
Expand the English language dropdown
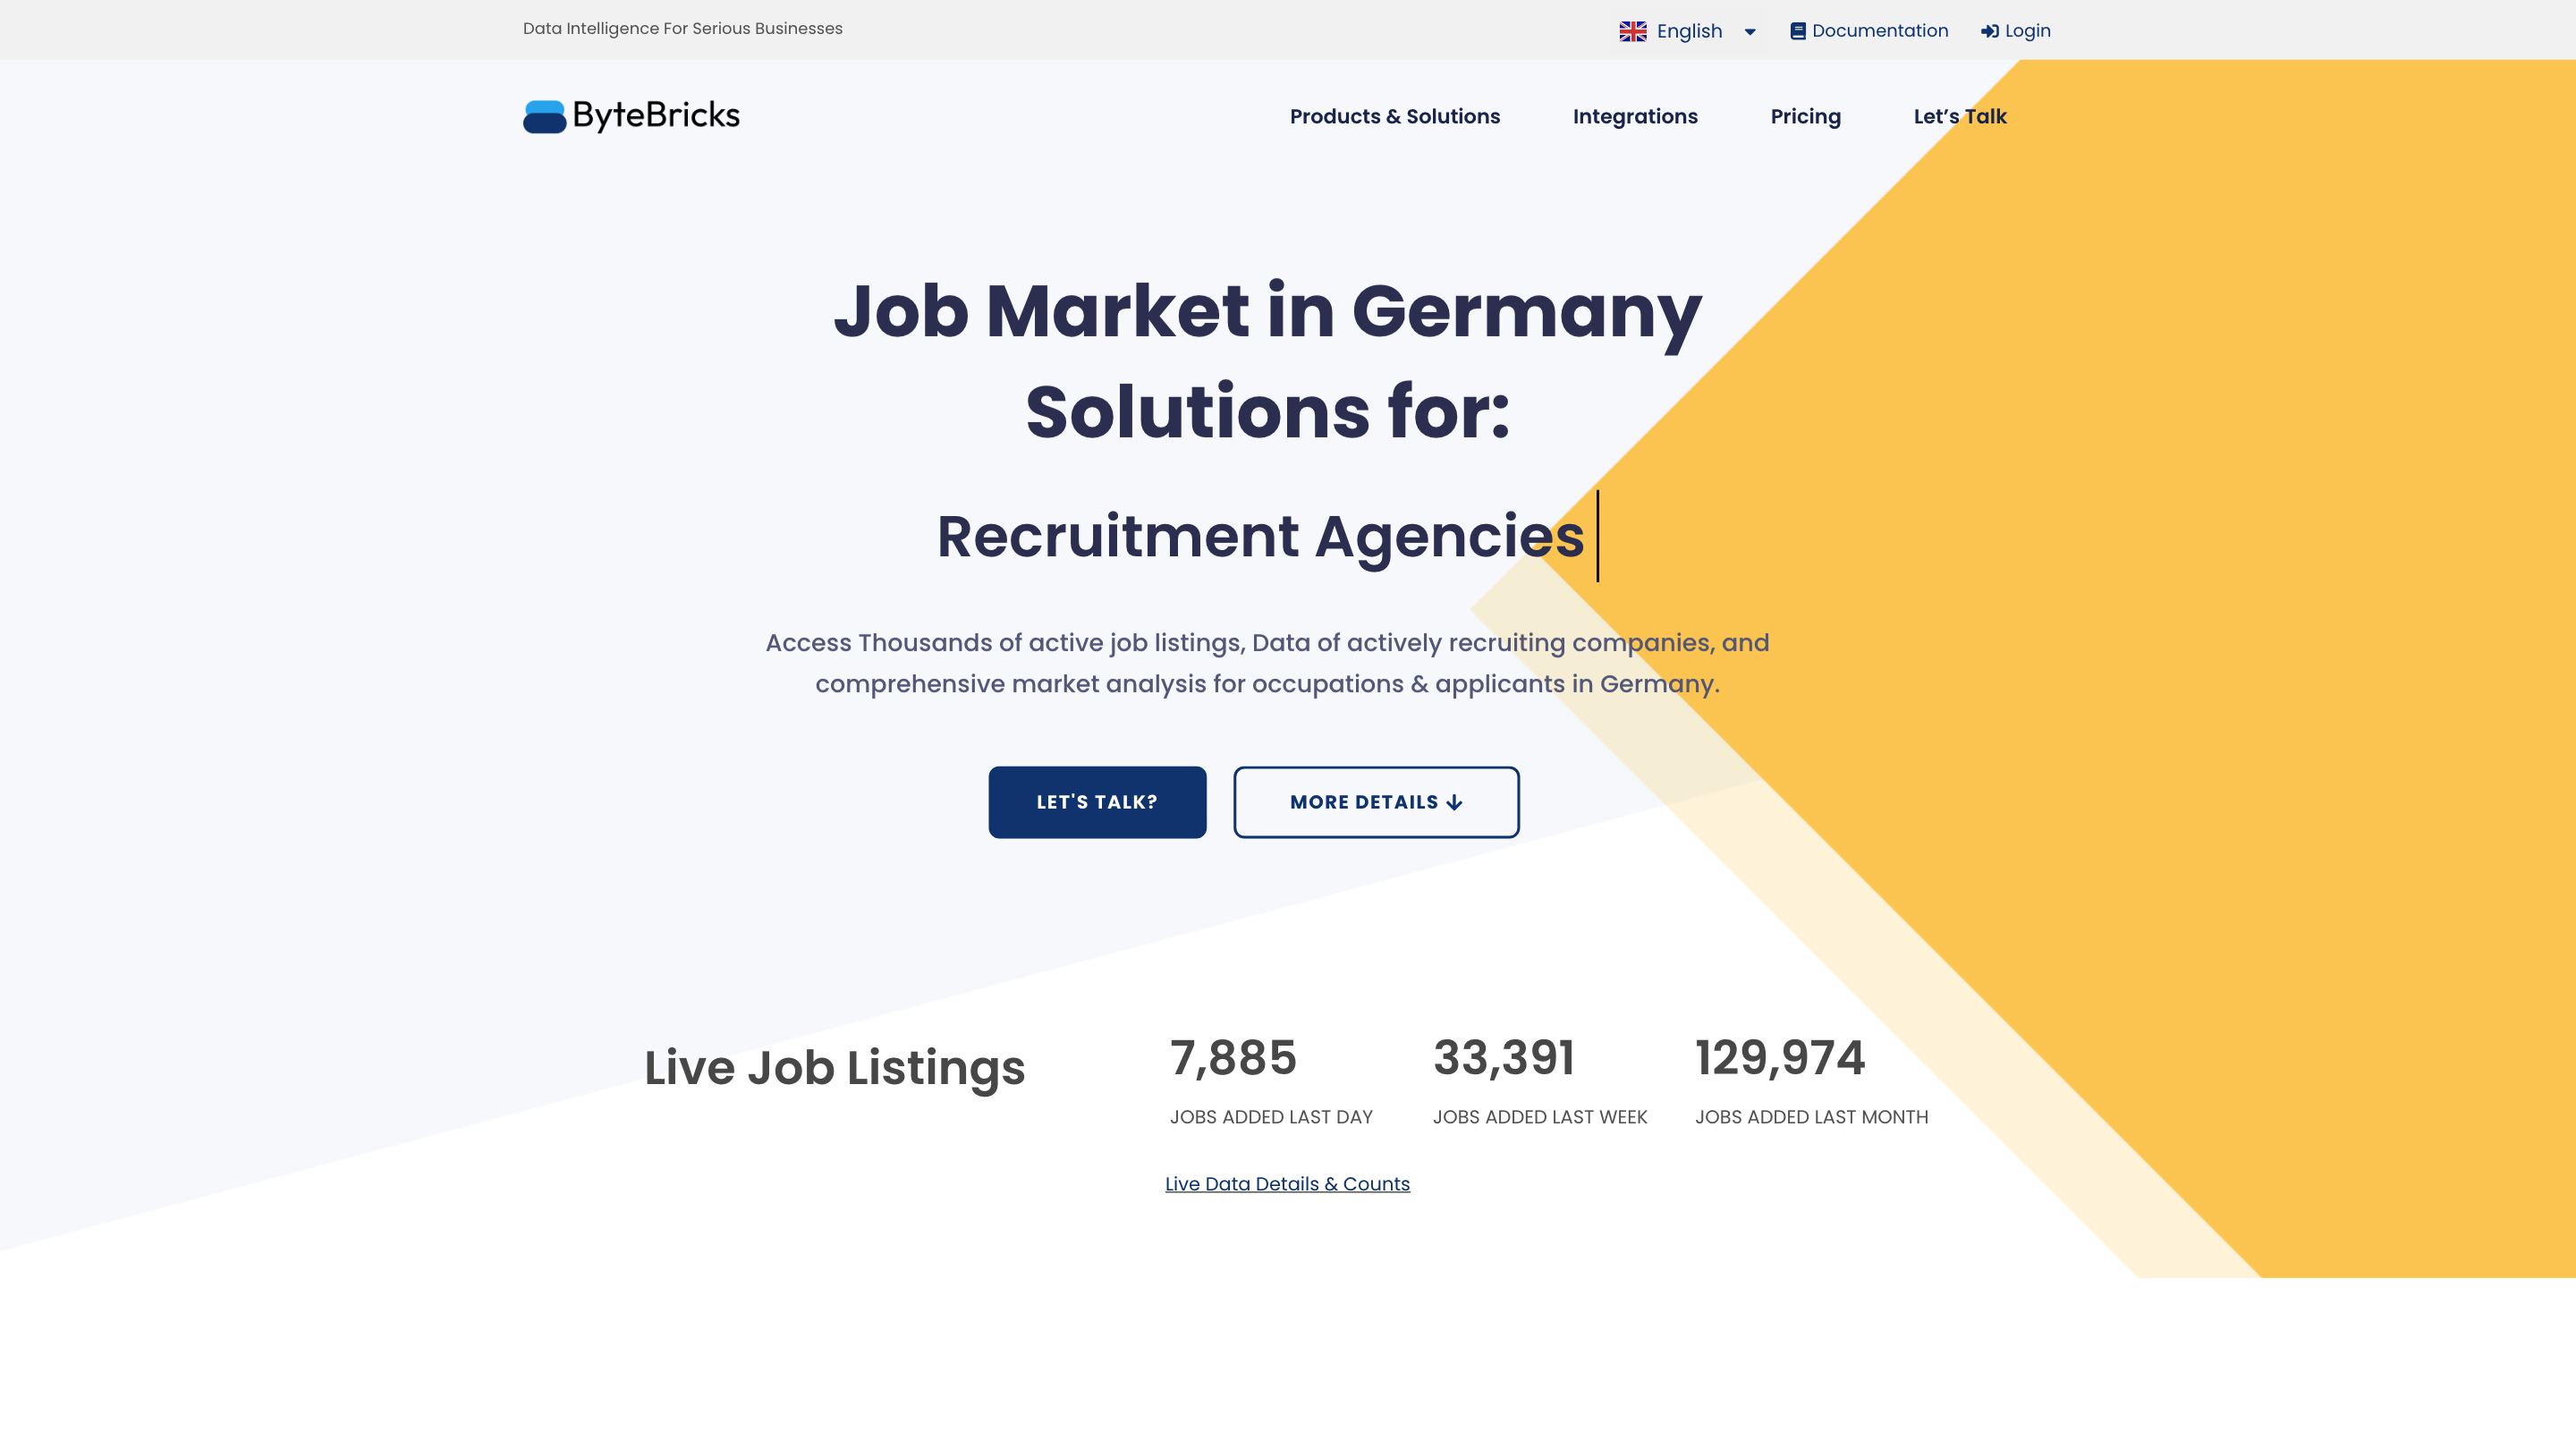pyautogui.click(x=1750, y=31)
